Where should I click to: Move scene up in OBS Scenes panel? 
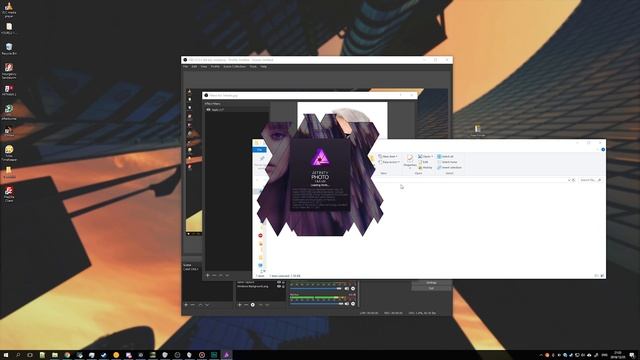click(200, 305)
